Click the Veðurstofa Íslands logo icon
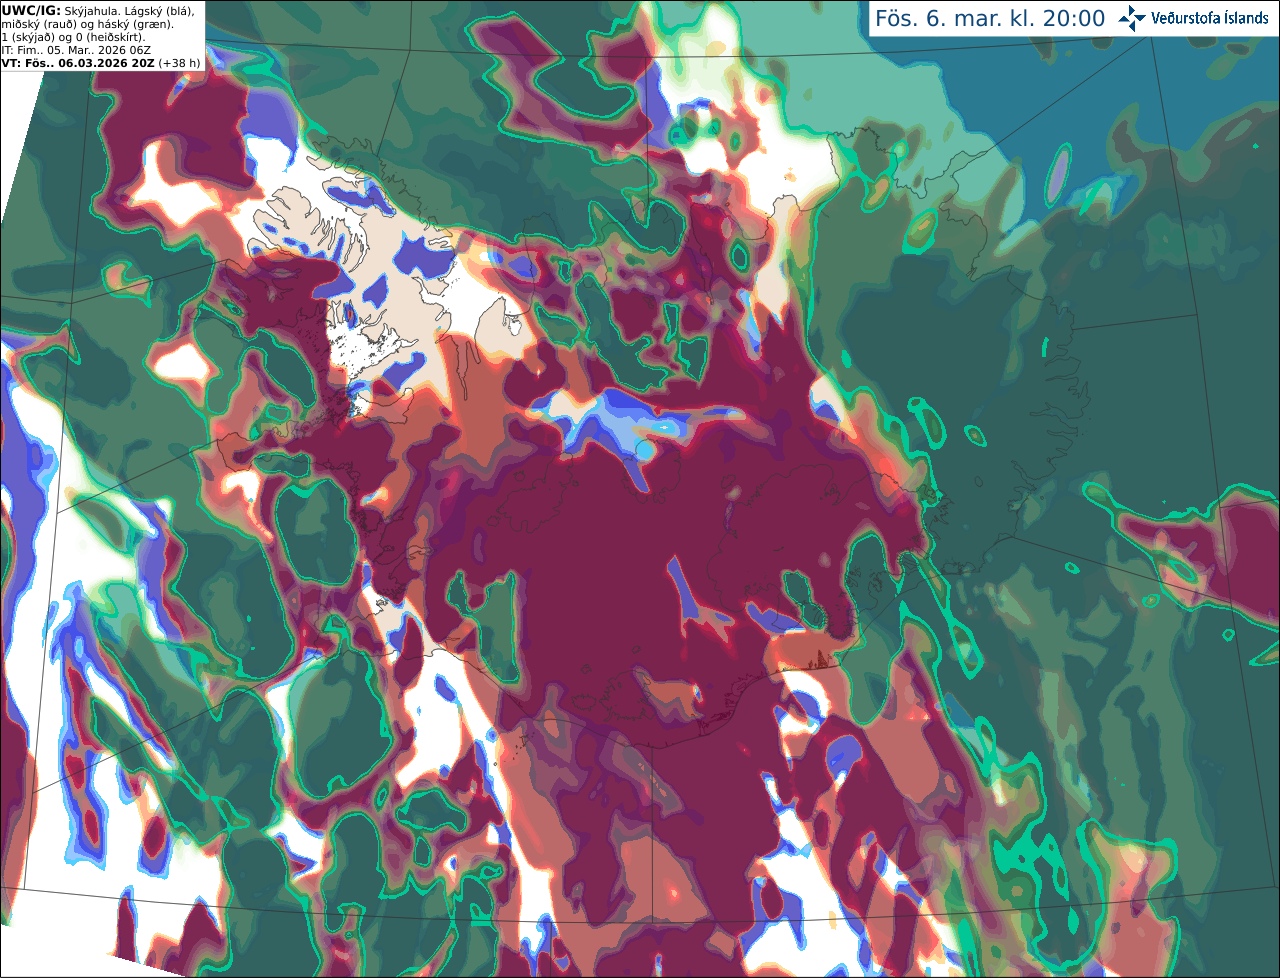Viewport: 1280px width, 978px height. click(1131, 18)
